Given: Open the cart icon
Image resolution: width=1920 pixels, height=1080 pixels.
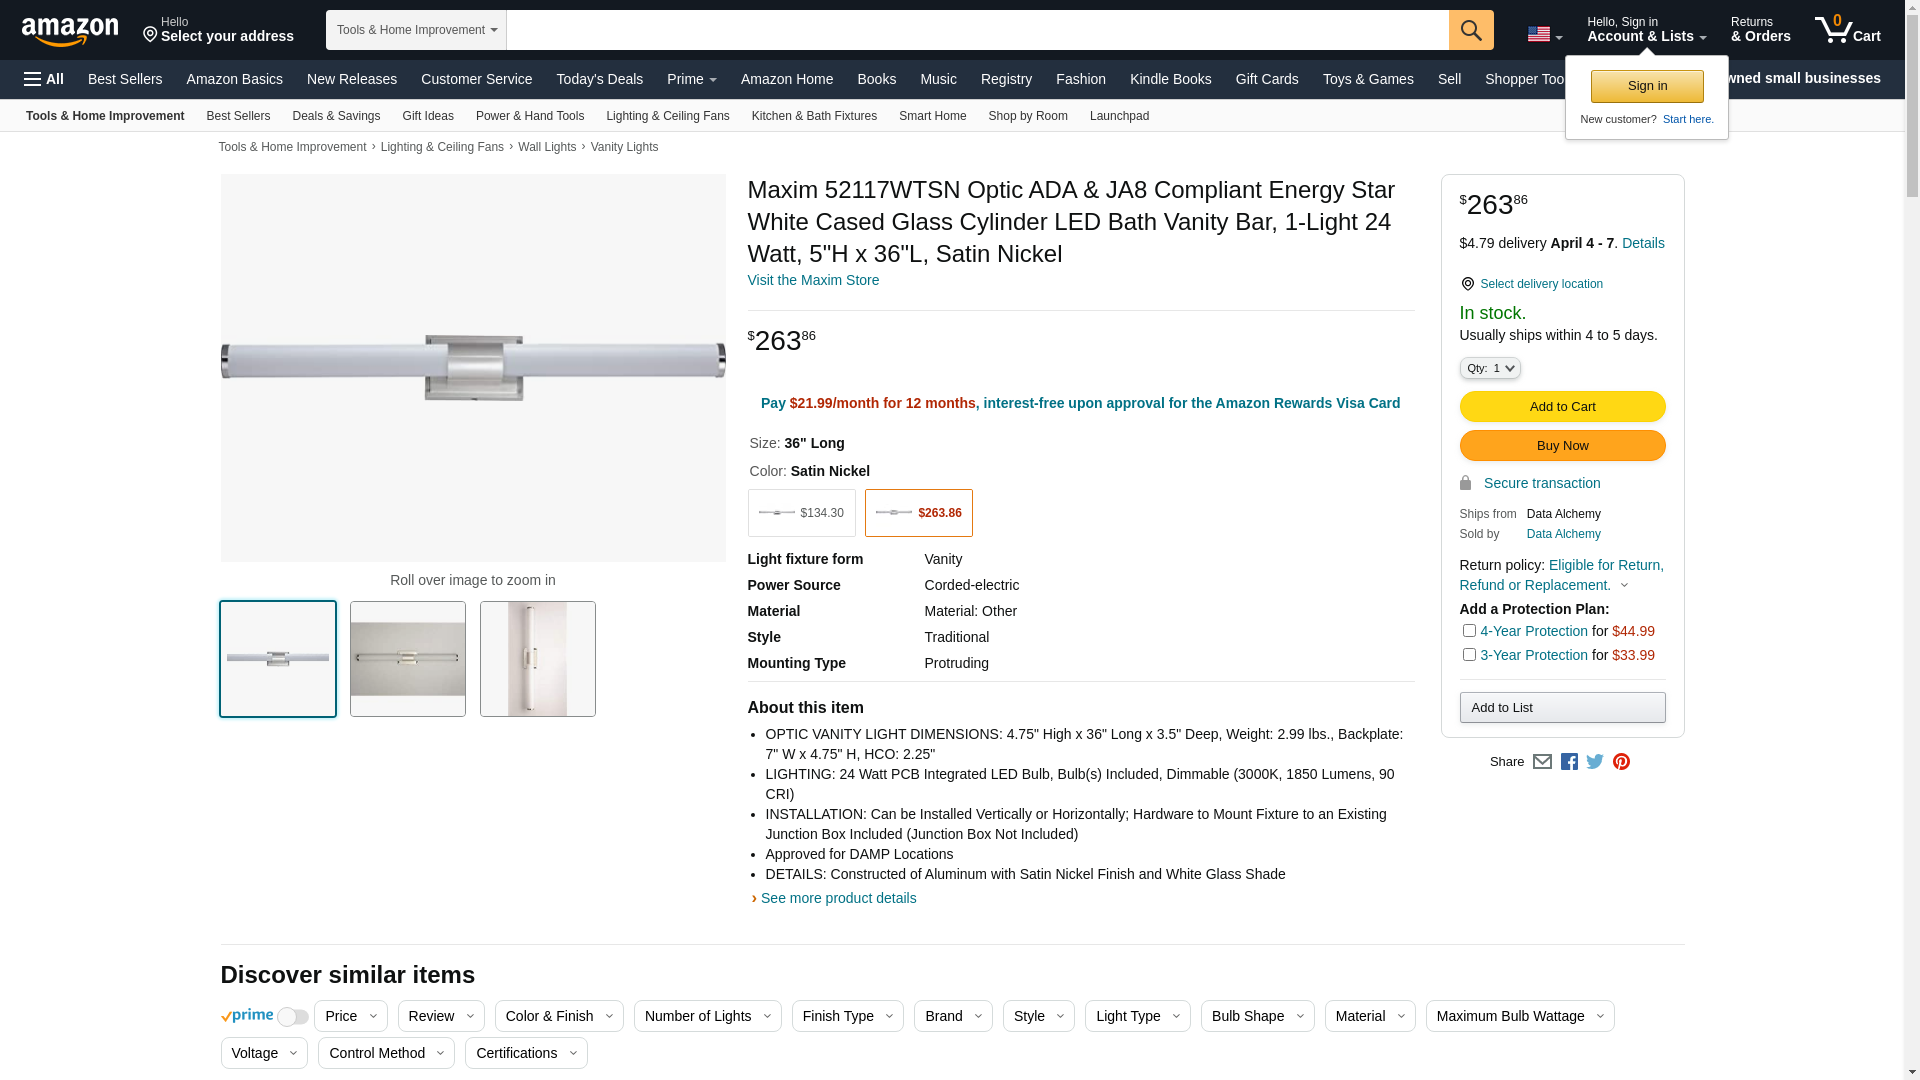Looking at the screenshot, I should [x=1846, y=30].
